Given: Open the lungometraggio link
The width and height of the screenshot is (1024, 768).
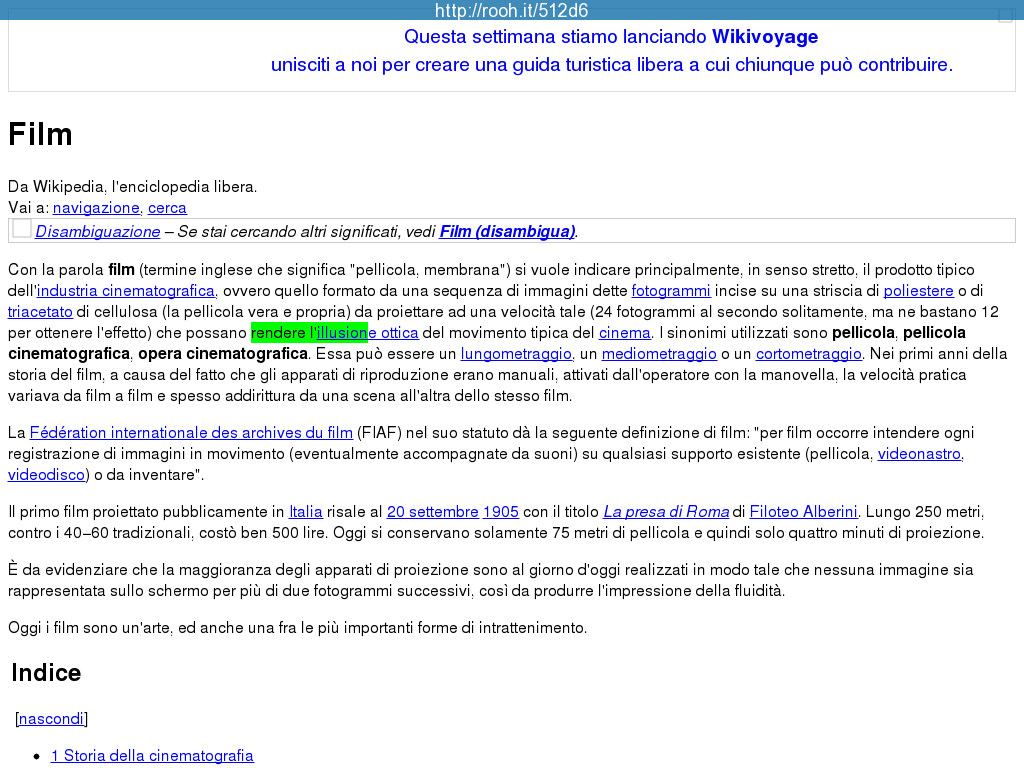Looking at the screenshot, I should pos(516,354).
